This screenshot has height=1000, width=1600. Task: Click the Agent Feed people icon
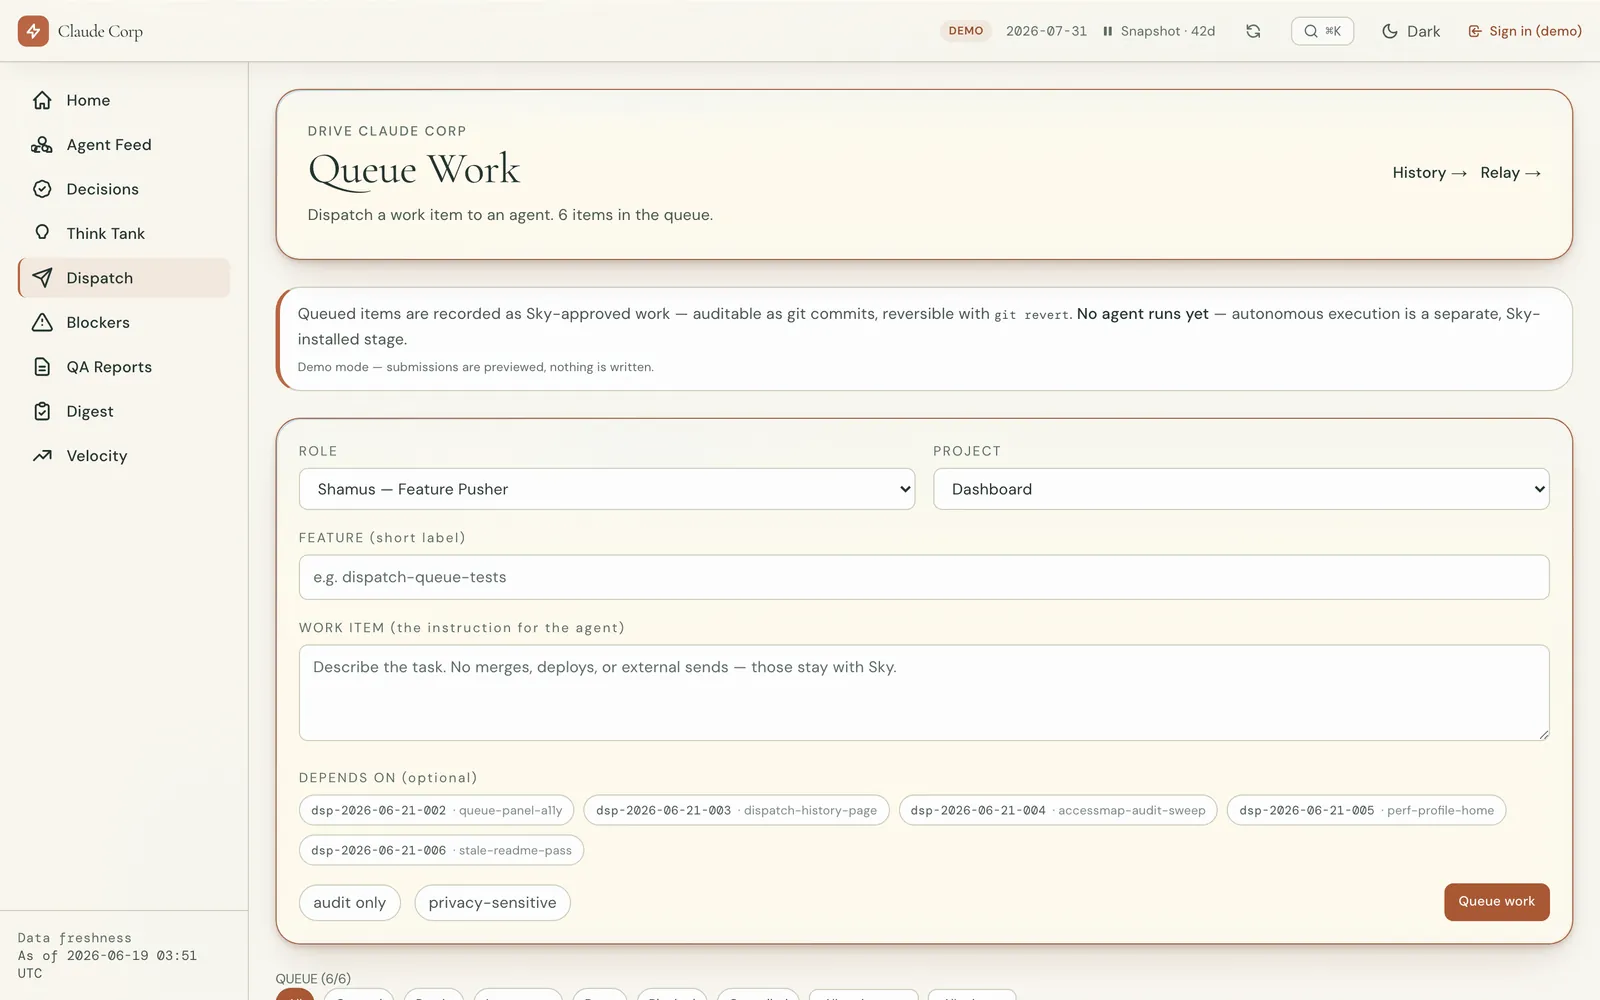pos(42,145)
